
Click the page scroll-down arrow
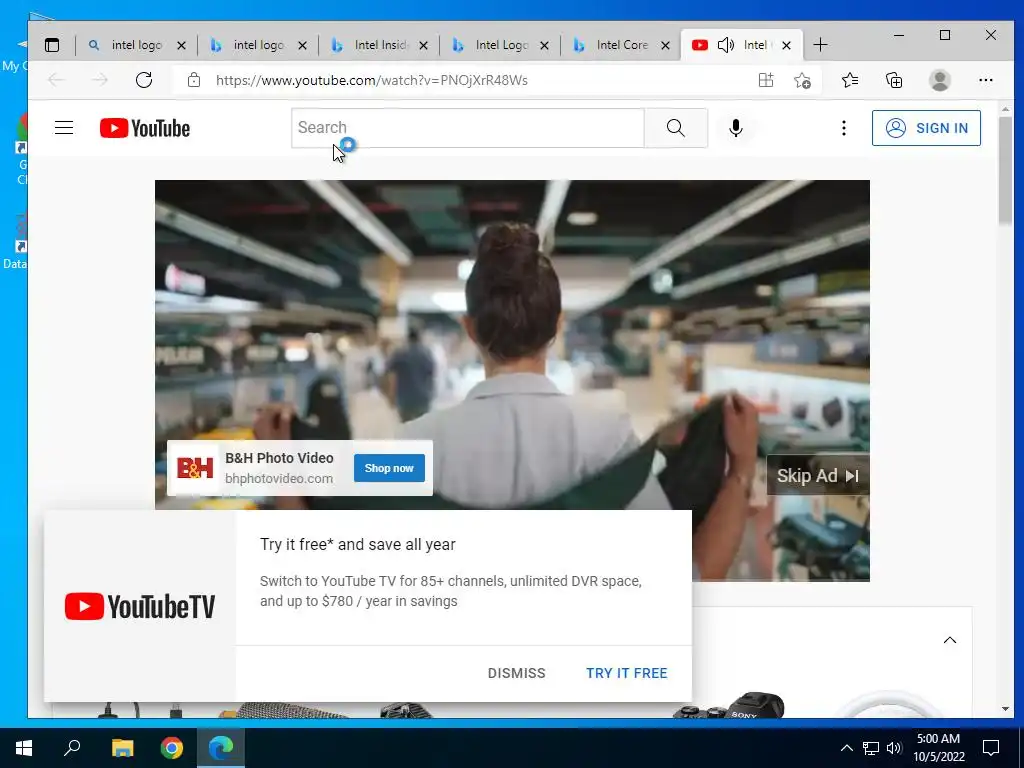coord(1005,709)
